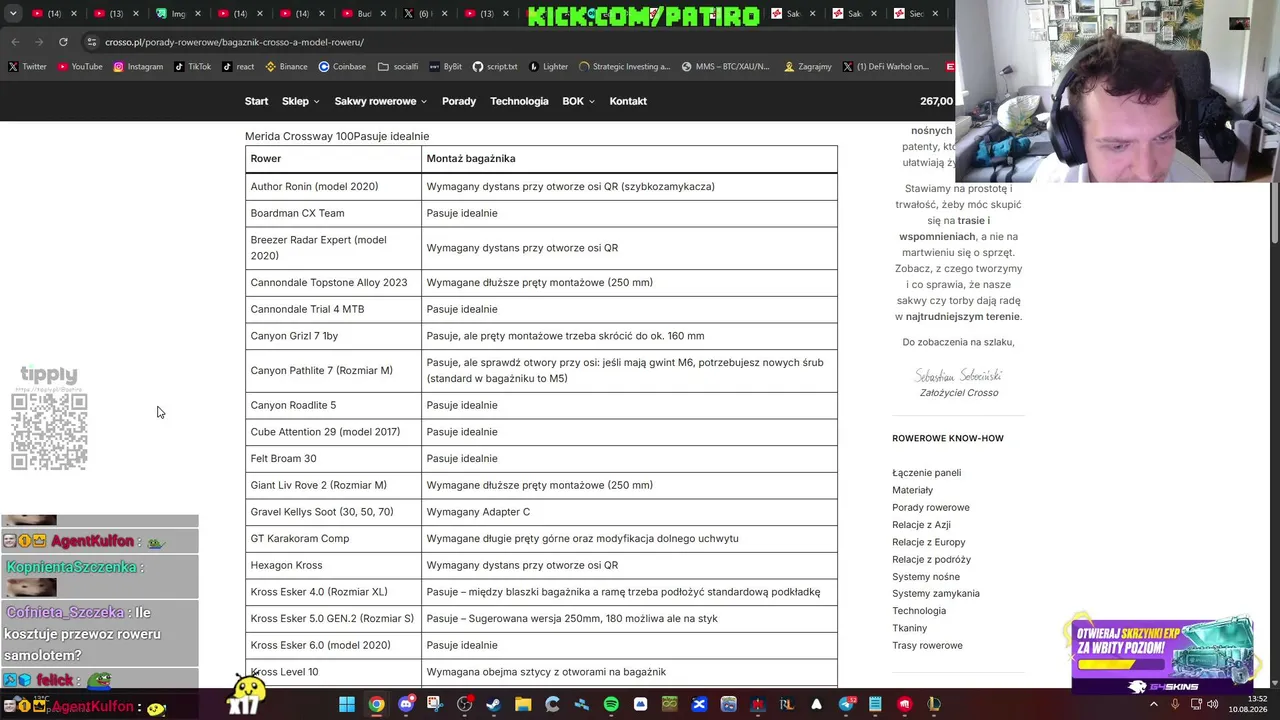
Task: Open the volume control in system tray
Action: click(1213, 705)
